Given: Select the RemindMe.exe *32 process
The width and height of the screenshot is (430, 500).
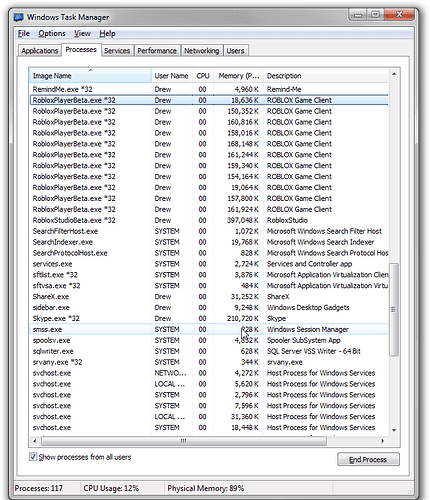Looking at the screenshot, I should click(x=209, y=89).
